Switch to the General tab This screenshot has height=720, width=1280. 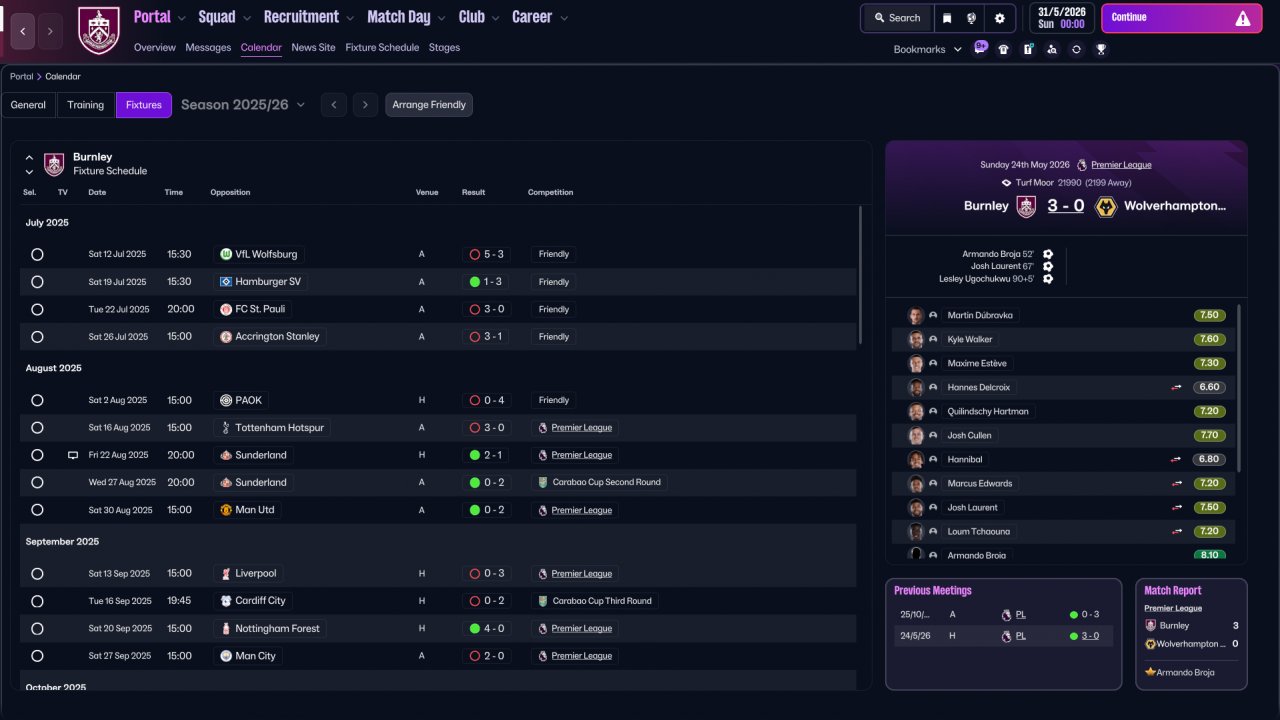pyautogui.click(x=28, y=105)
